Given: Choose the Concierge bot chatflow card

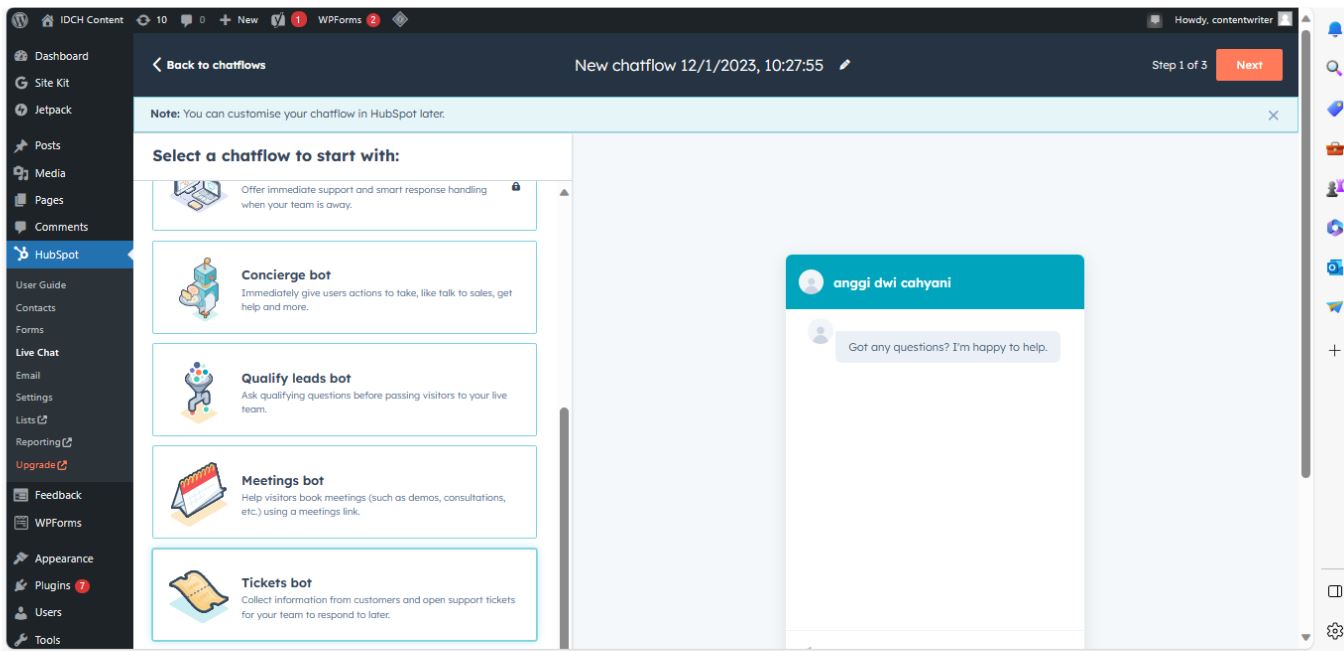Looking at the screenshot, I should 344,287.
